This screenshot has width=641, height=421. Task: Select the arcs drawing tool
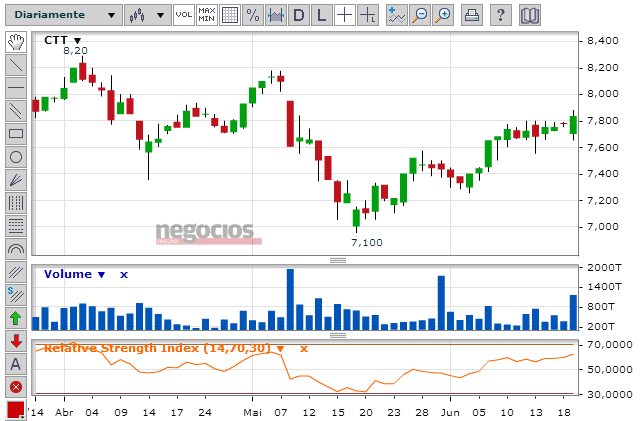click(x=16, y=249)
